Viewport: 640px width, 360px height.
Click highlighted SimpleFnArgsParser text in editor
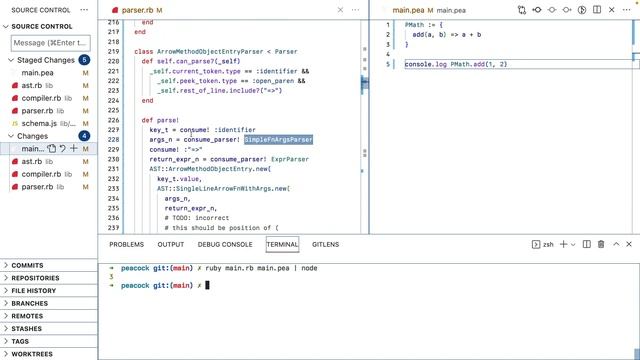pyautogui.click(x=278, y=140)
